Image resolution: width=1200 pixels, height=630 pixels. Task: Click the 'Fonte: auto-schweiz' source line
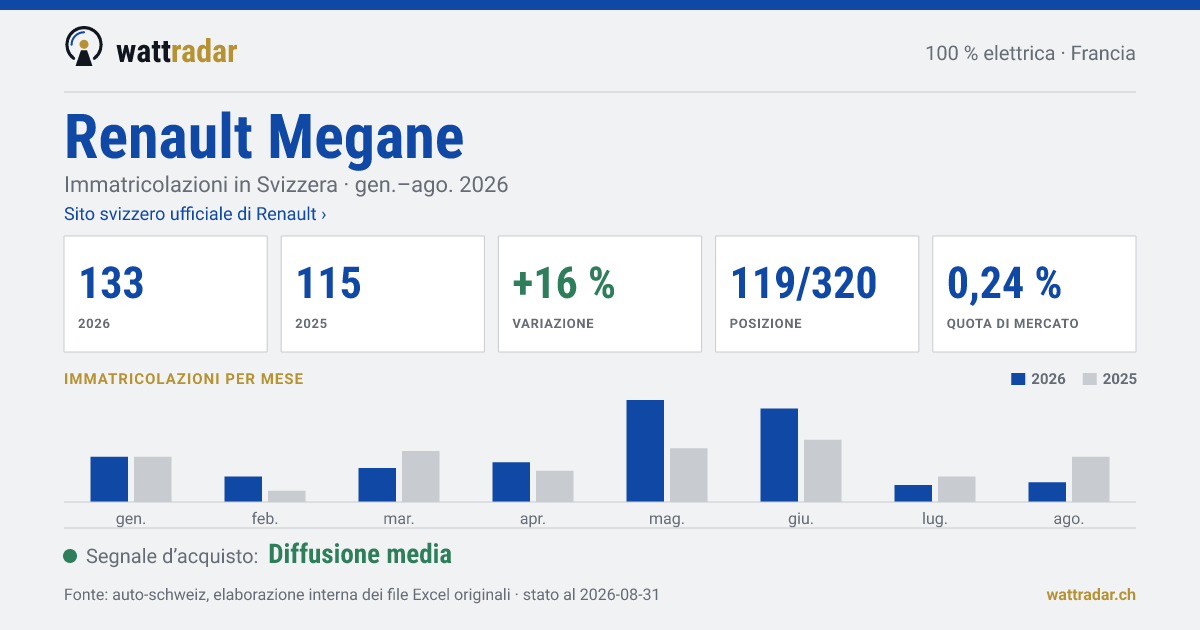[361, 595]
